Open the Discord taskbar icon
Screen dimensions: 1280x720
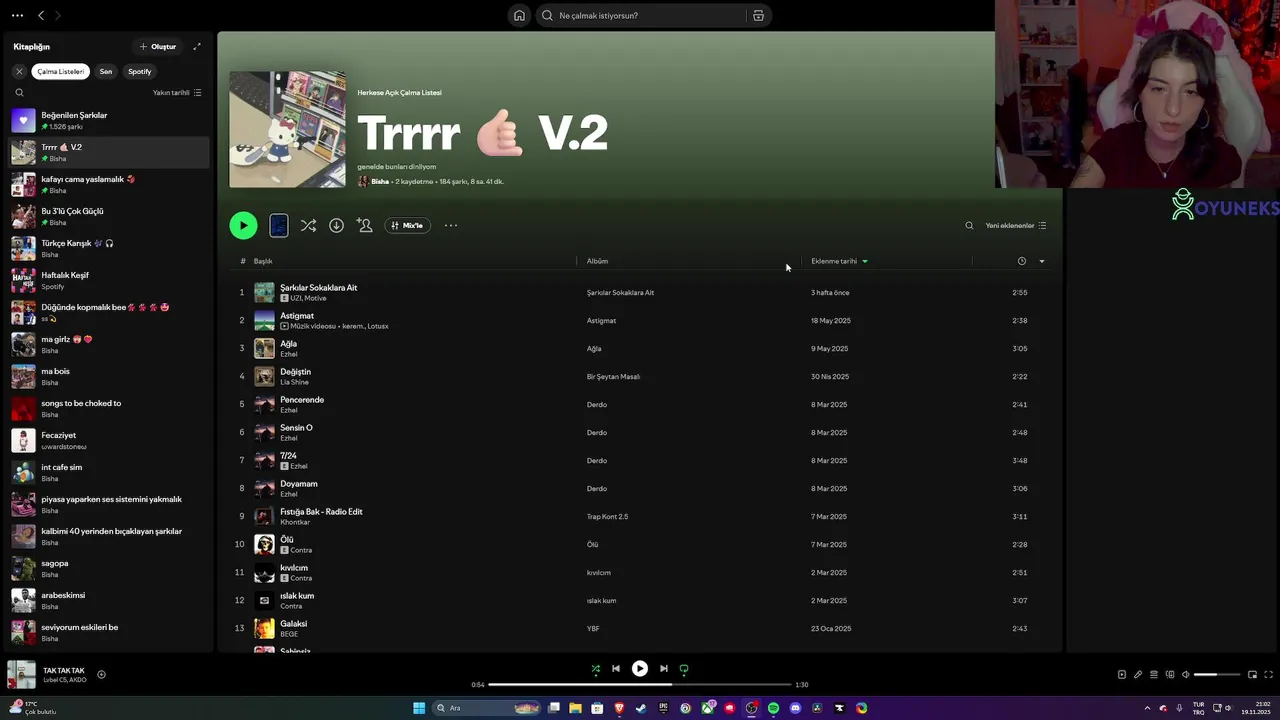point(795,708)
